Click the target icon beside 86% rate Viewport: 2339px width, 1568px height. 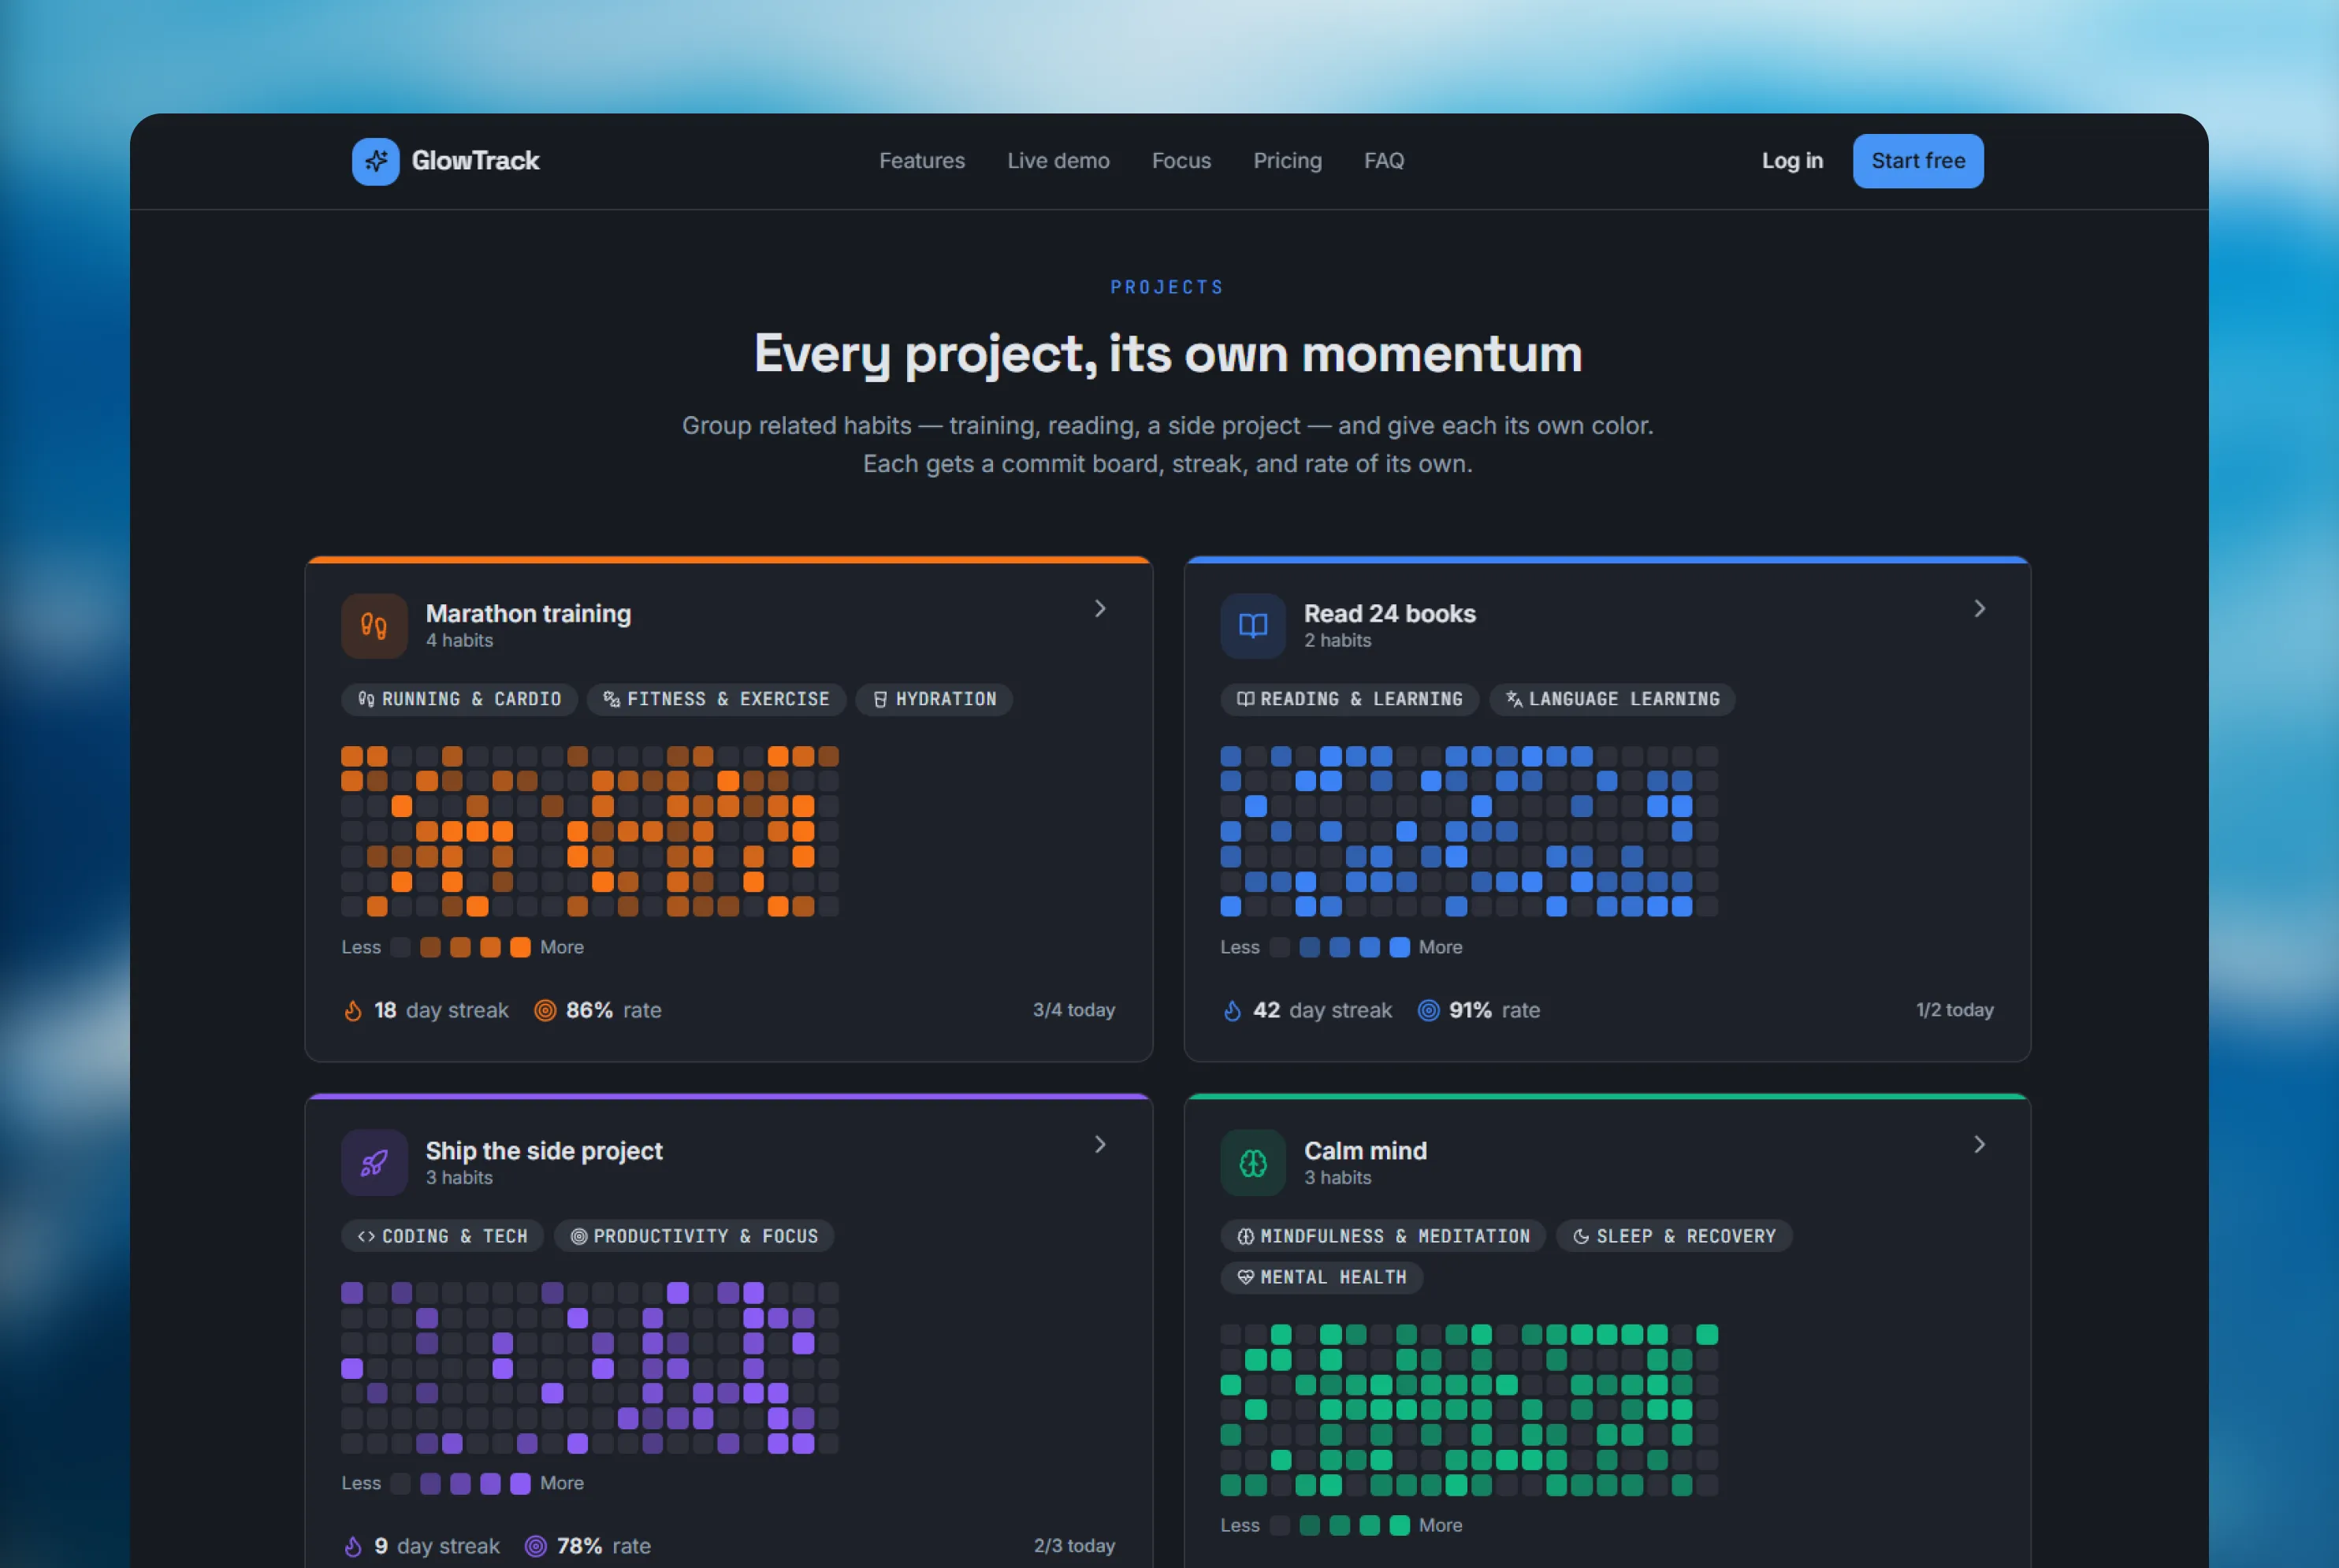point(545,1011)
